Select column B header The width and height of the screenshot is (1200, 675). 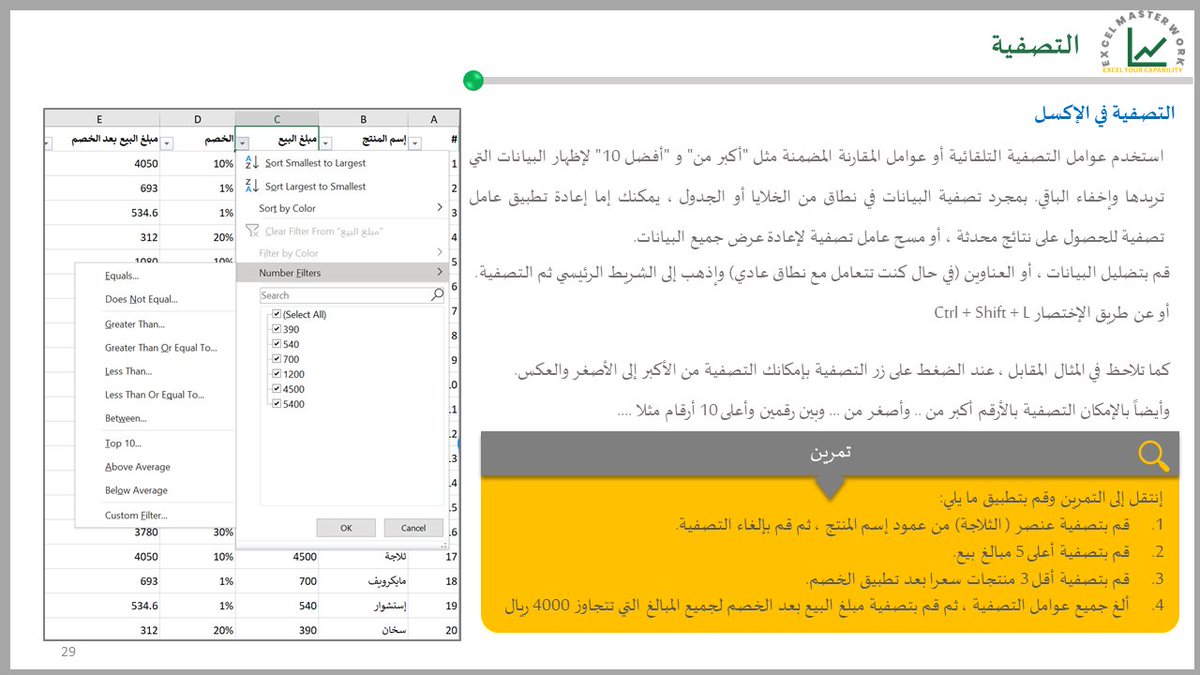pos(363,119)
